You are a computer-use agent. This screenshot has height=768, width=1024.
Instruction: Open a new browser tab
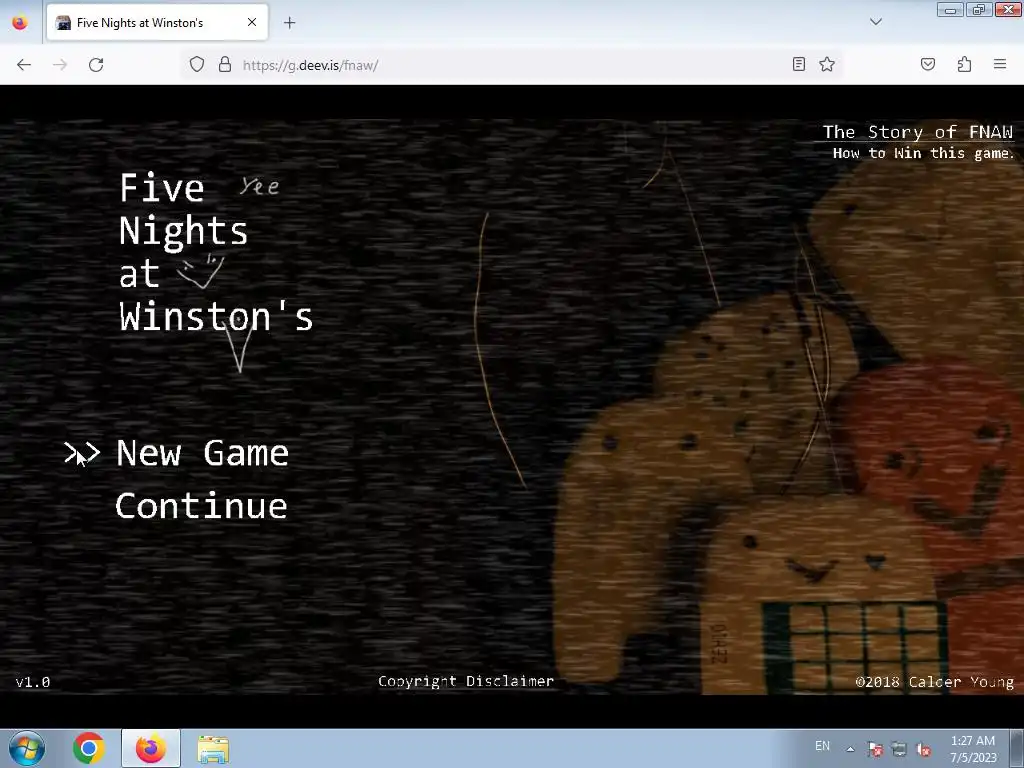[x=289, y=23]
